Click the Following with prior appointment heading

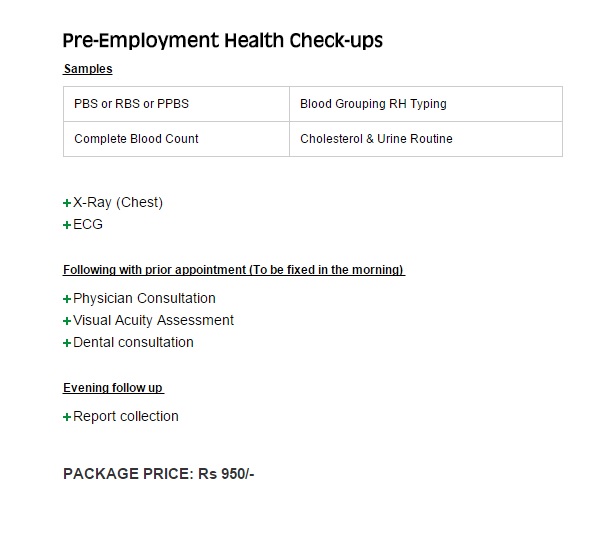pos(234,270)
